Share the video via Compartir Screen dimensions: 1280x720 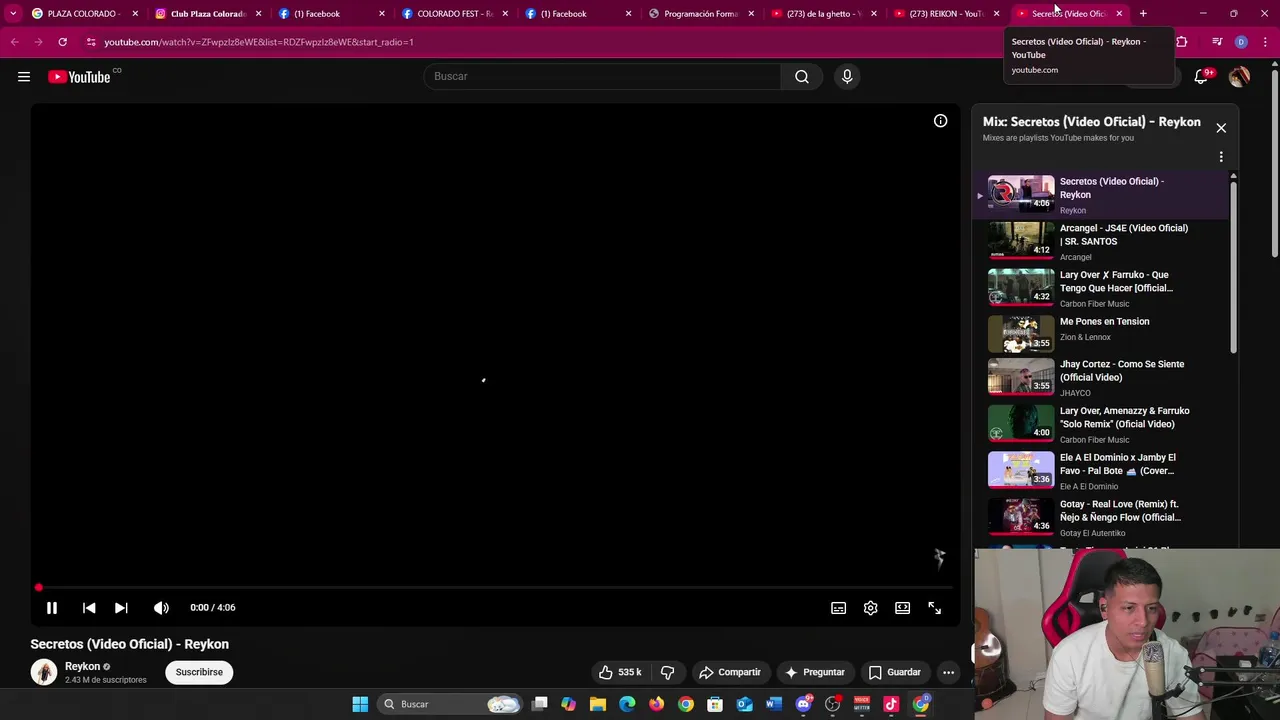730,672
